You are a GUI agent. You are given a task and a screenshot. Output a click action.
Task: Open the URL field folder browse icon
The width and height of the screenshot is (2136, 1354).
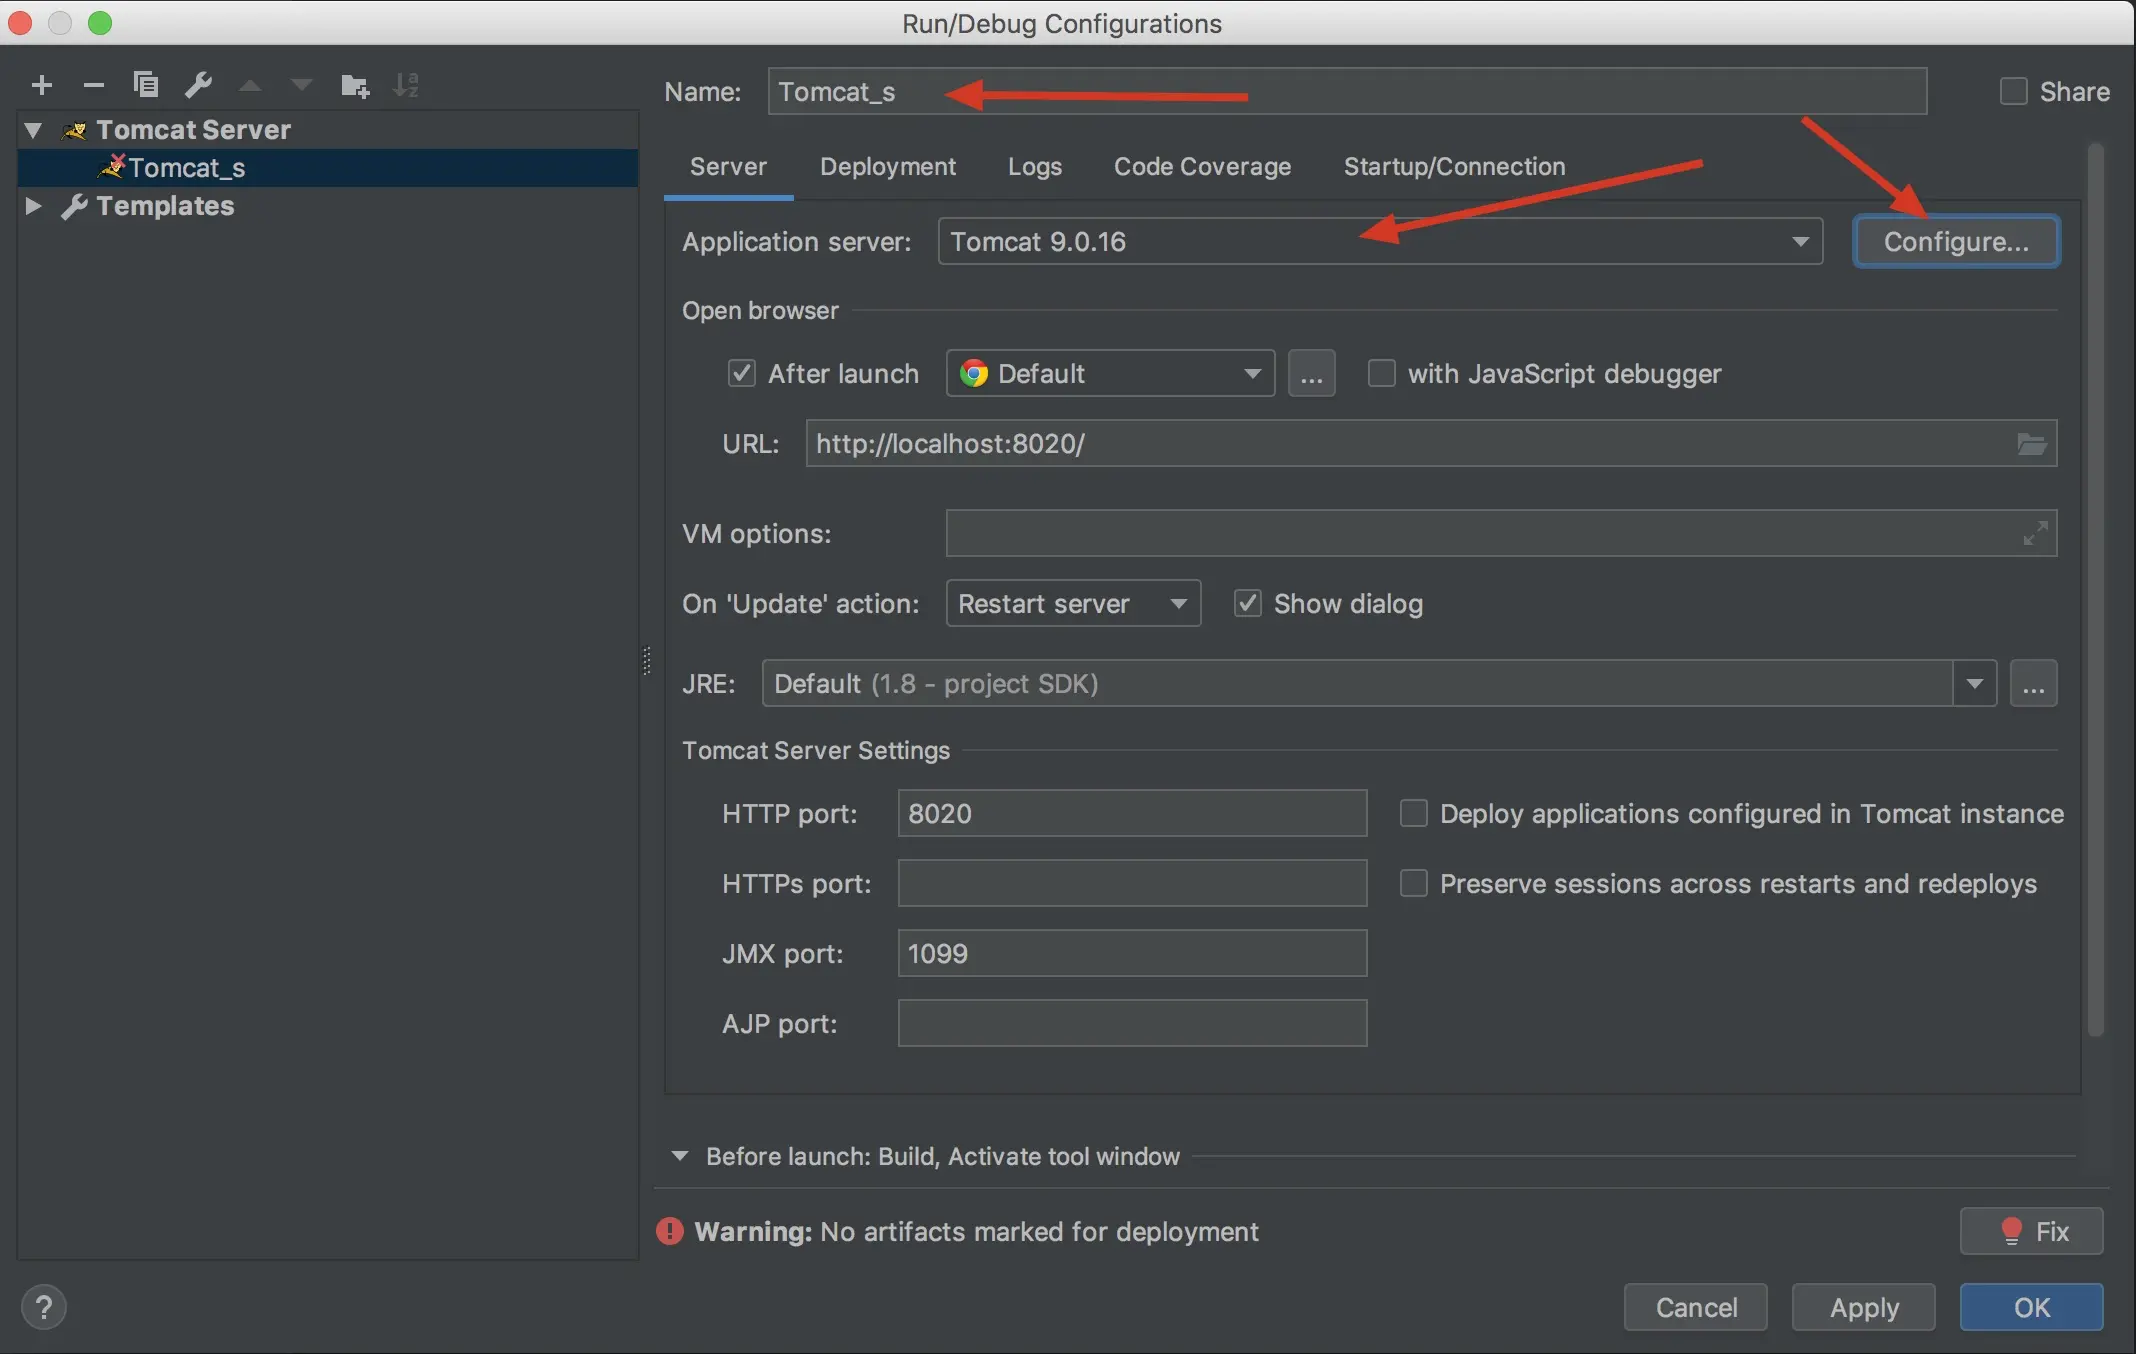2031,444
